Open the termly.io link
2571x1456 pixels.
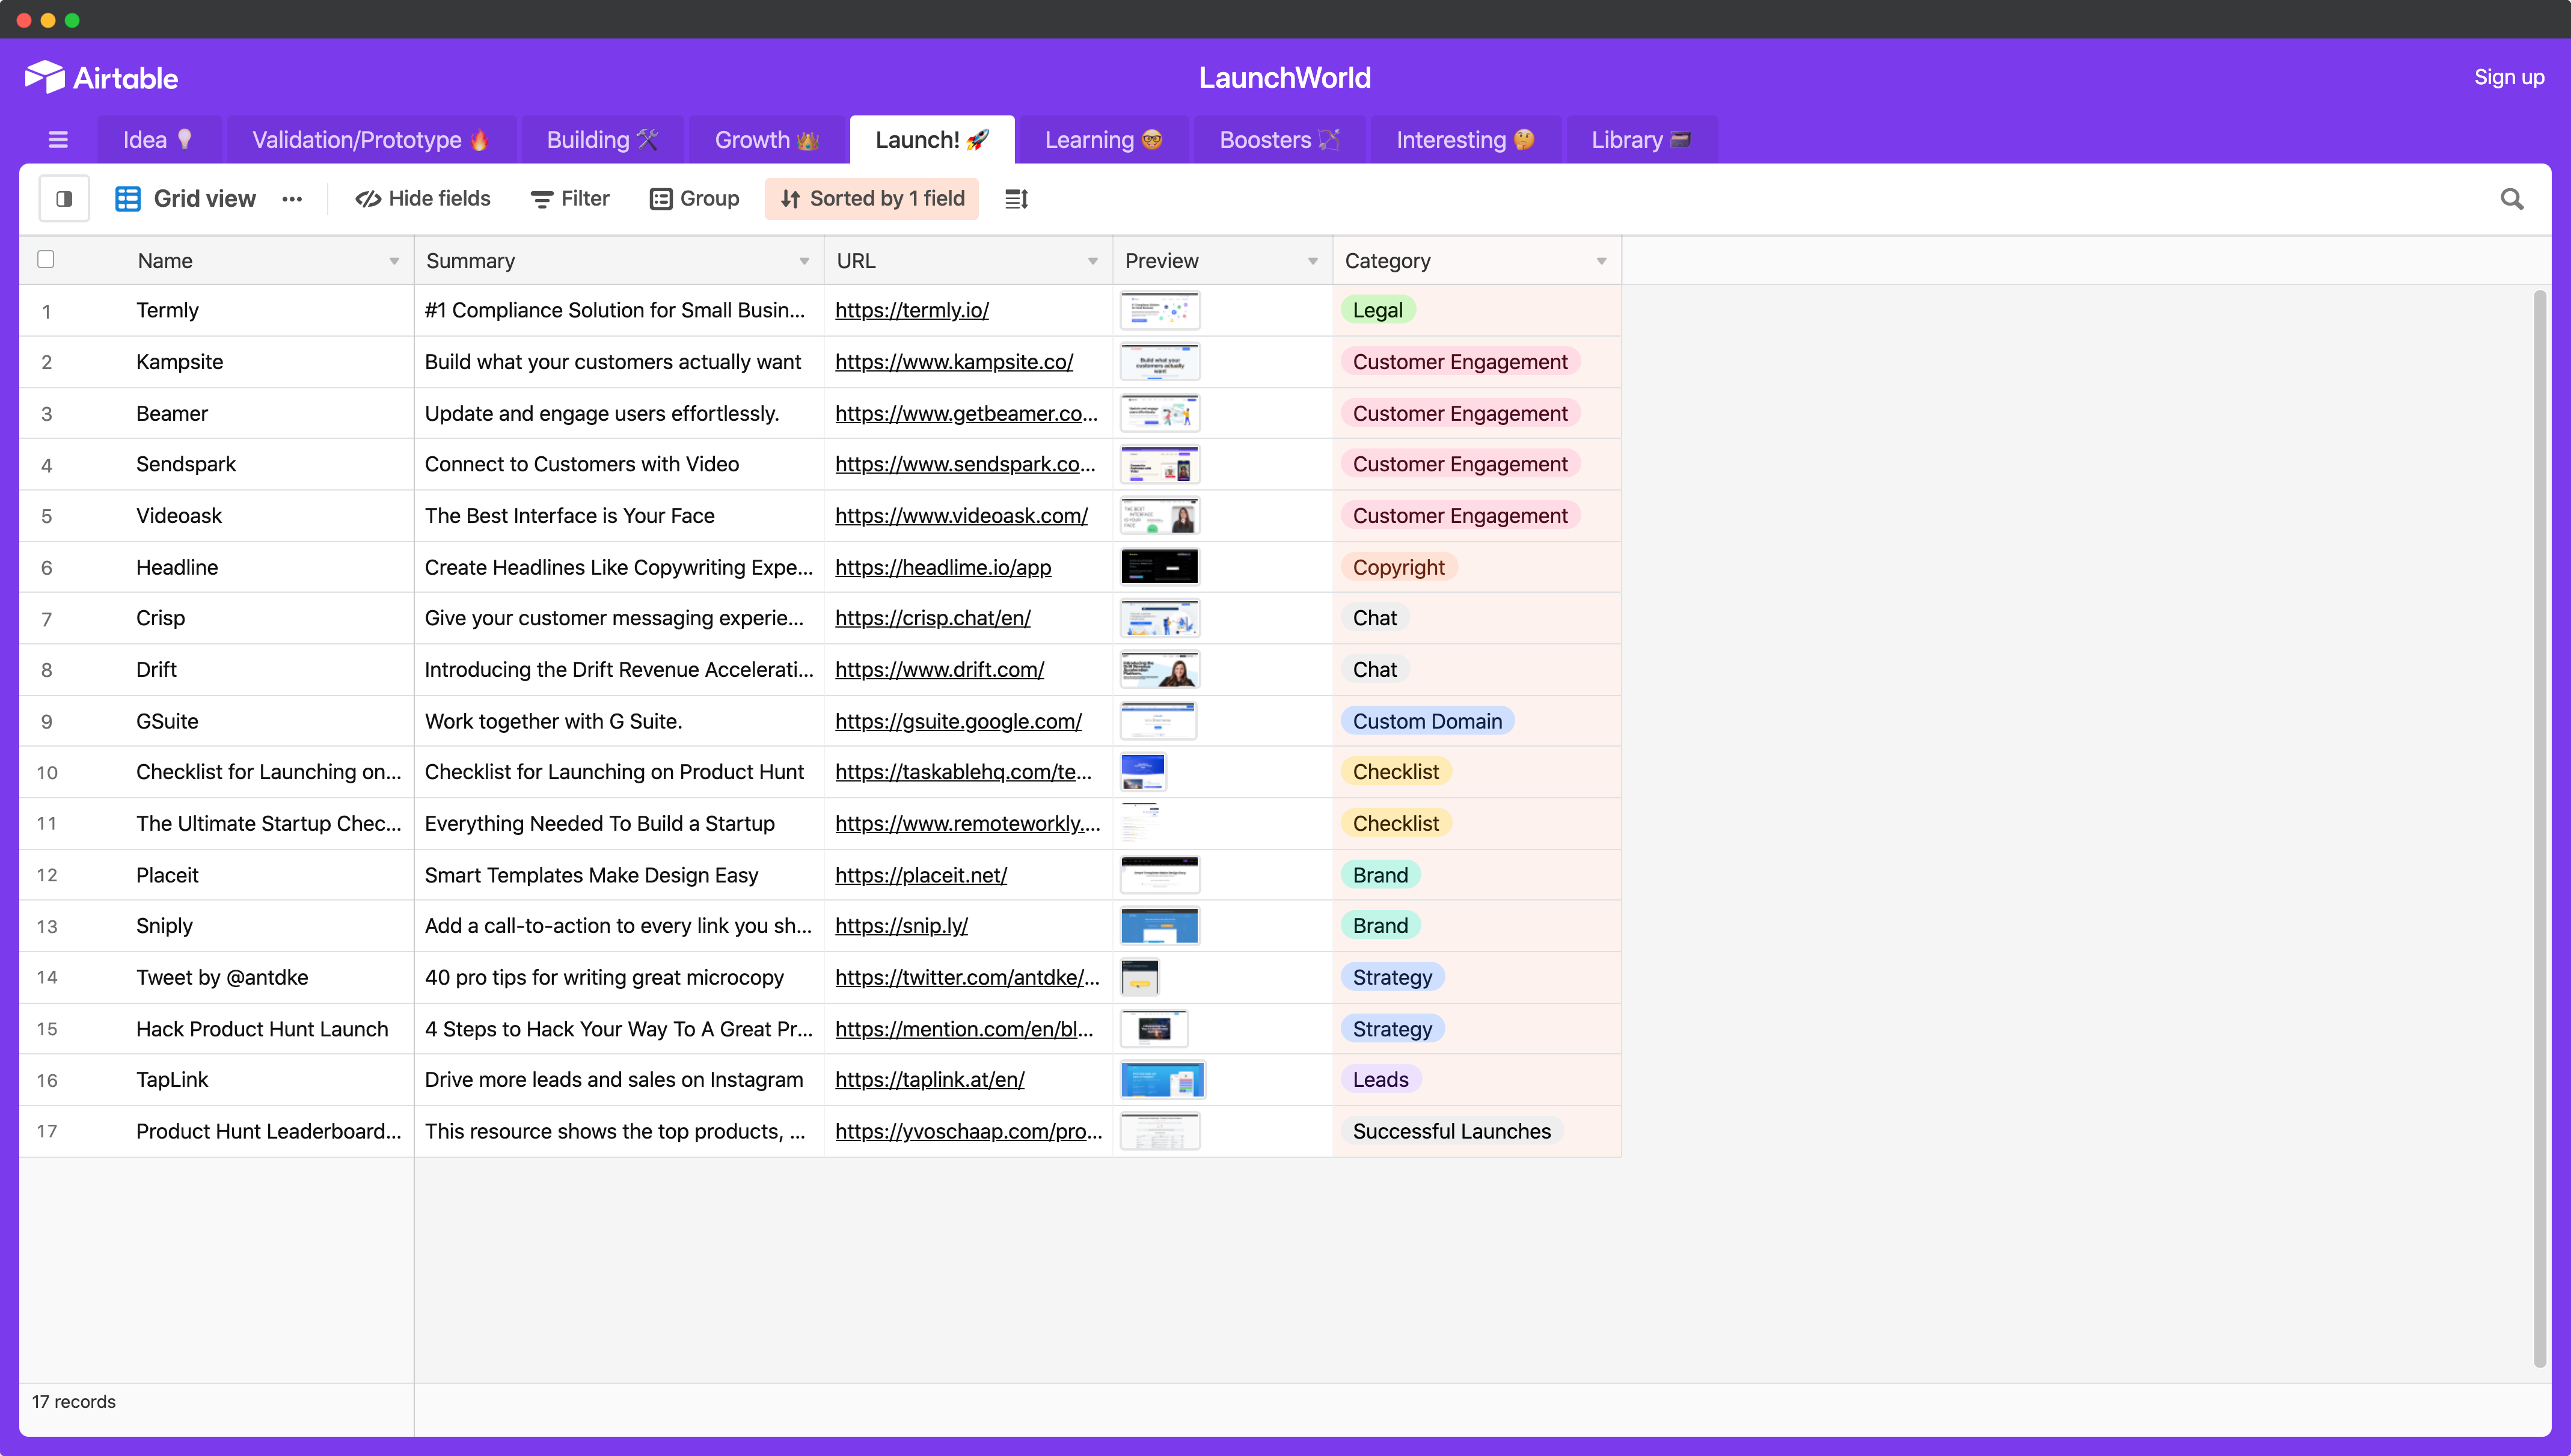click(912, 310)
